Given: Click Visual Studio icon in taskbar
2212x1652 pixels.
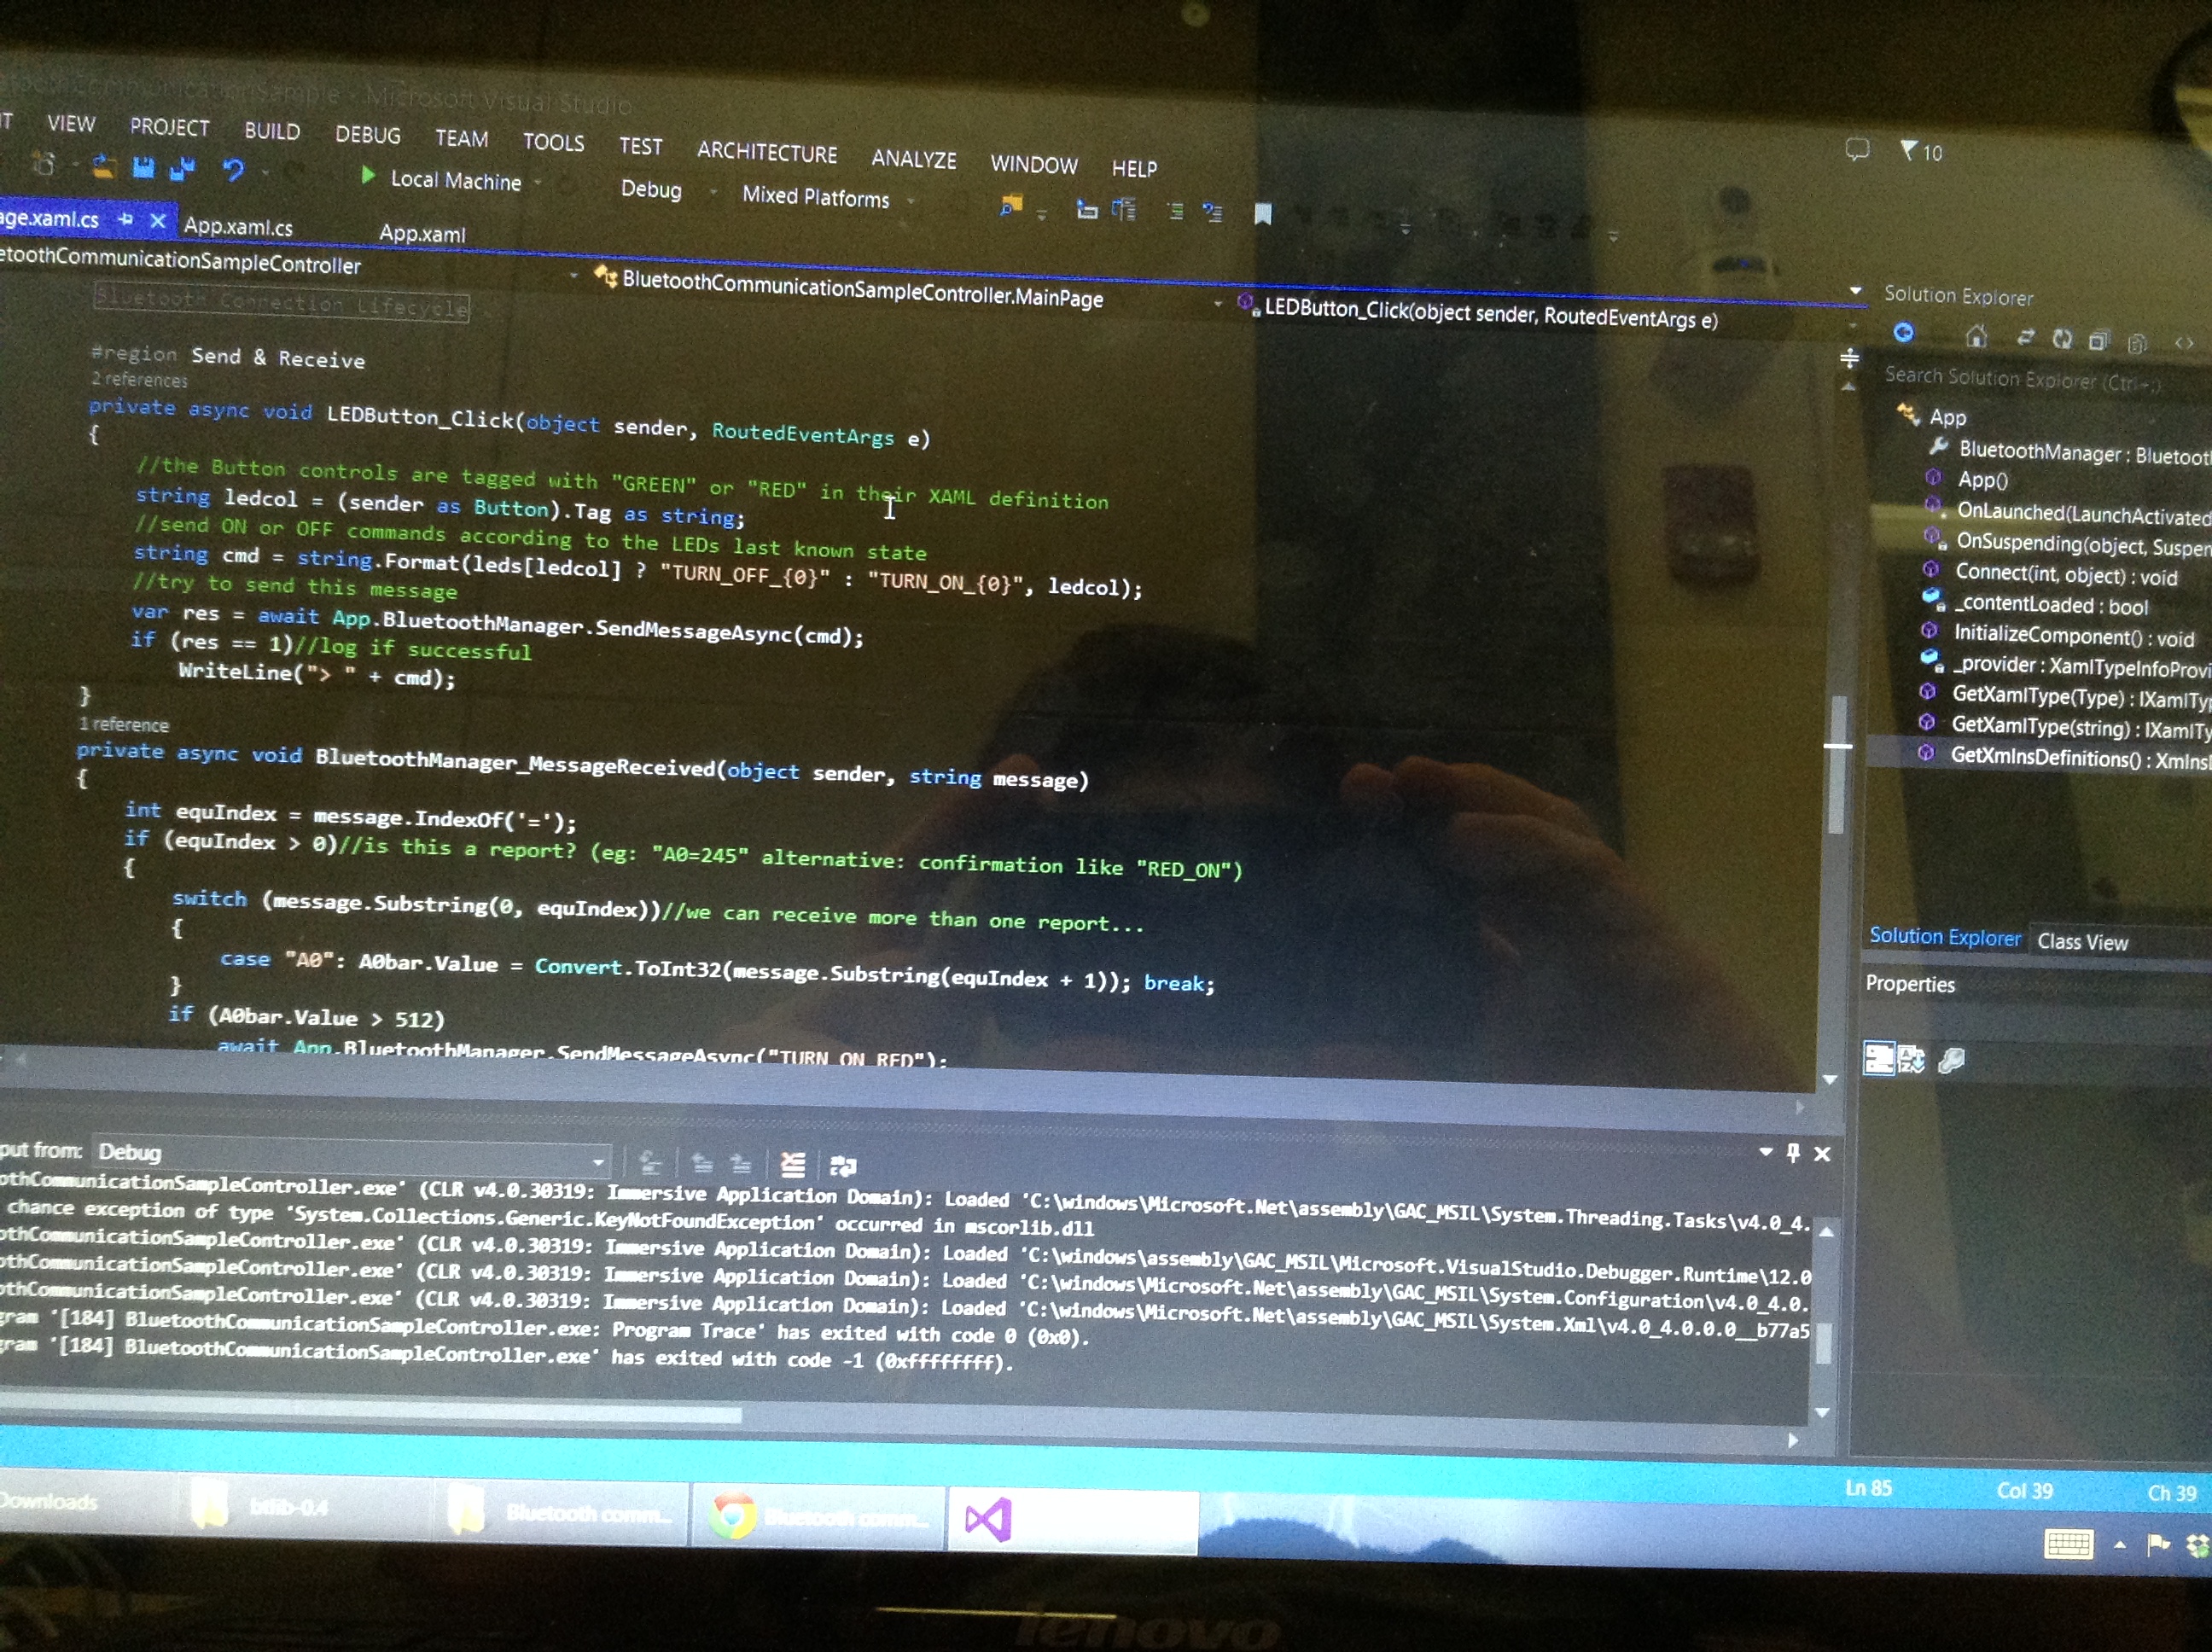Looking at the screenshot, I should (x=988, y=1521).
